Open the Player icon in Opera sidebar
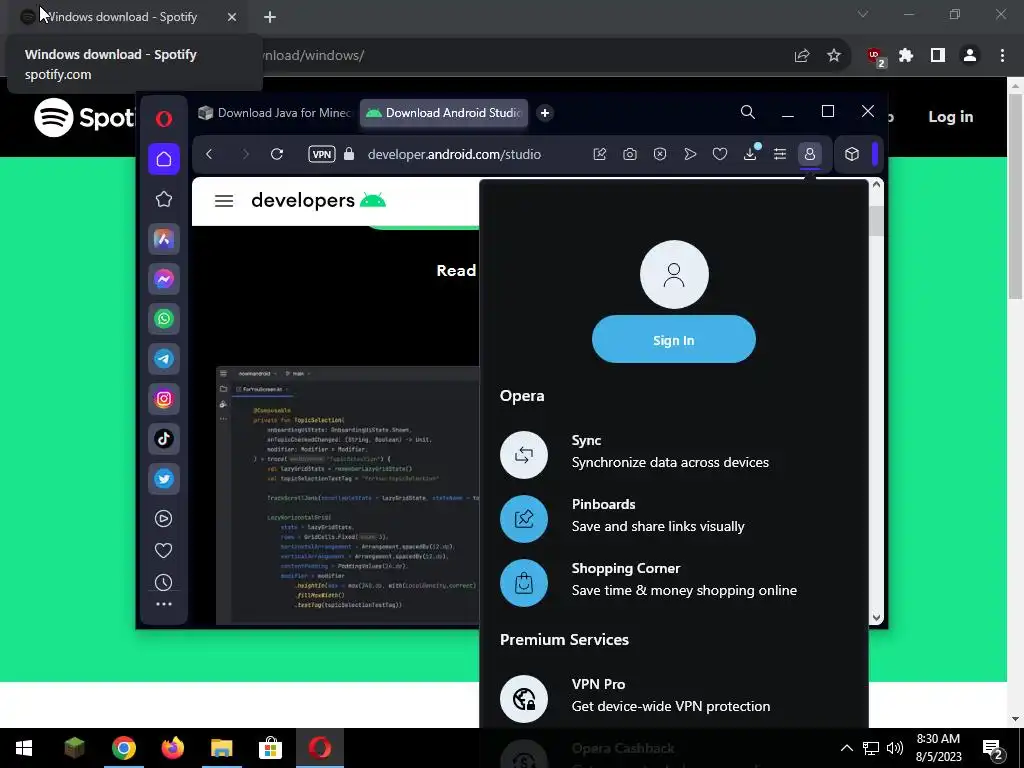1024x768 pixels. pyautogui.click(x=163, y=519)
